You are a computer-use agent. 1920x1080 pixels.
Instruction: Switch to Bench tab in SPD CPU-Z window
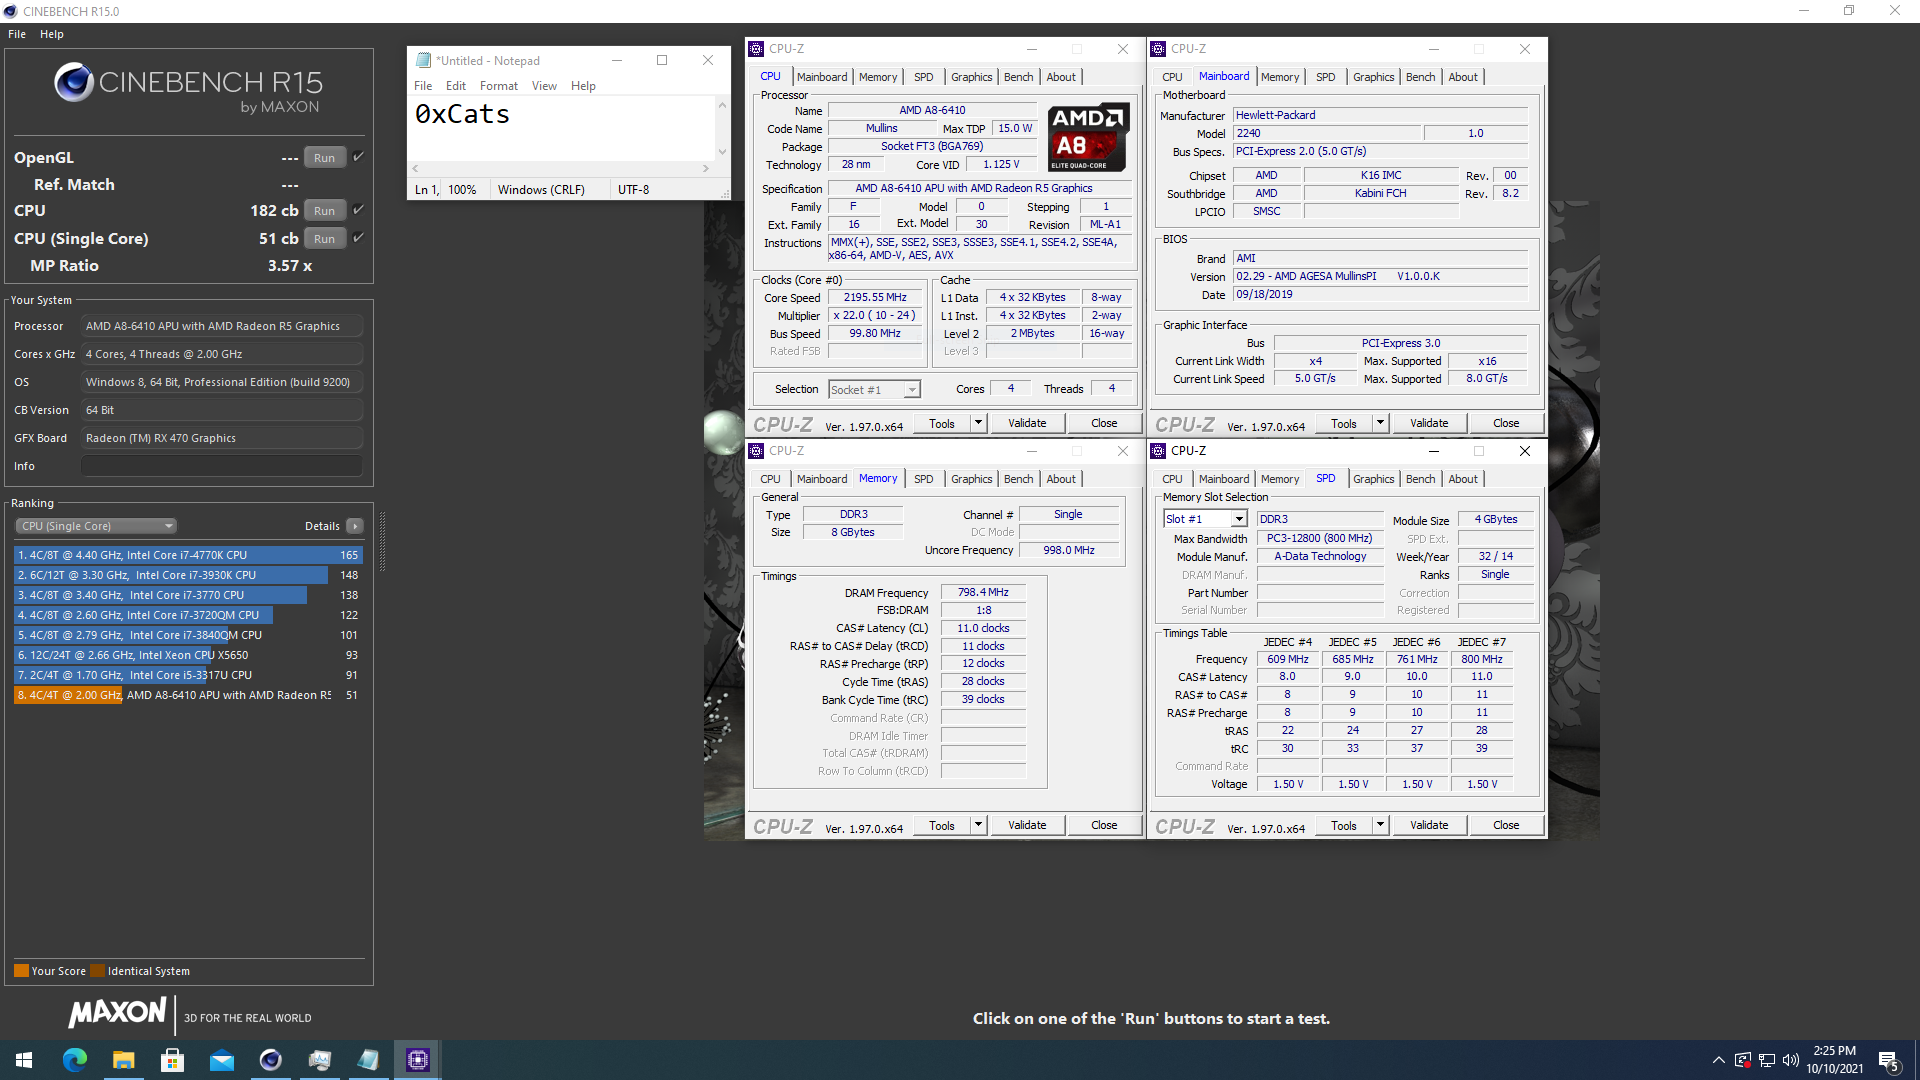[x=1420, y=479]
